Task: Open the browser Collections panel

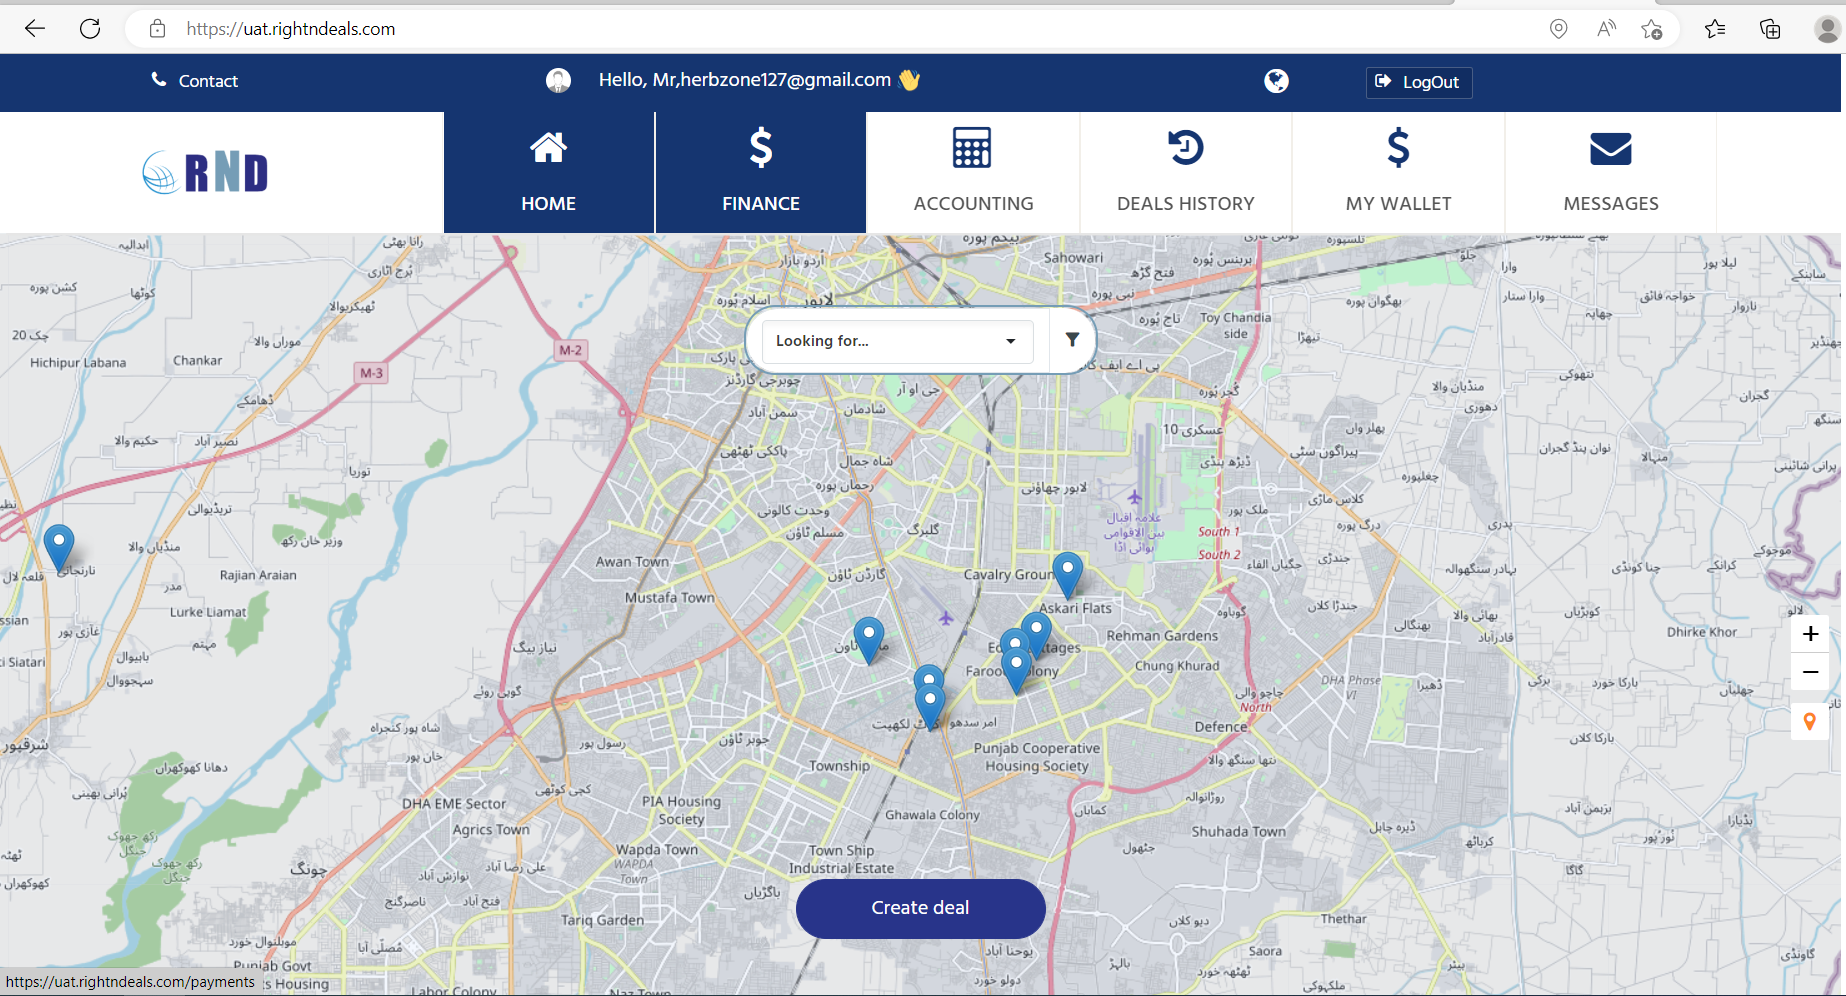Action: (x=1770, y=29)
